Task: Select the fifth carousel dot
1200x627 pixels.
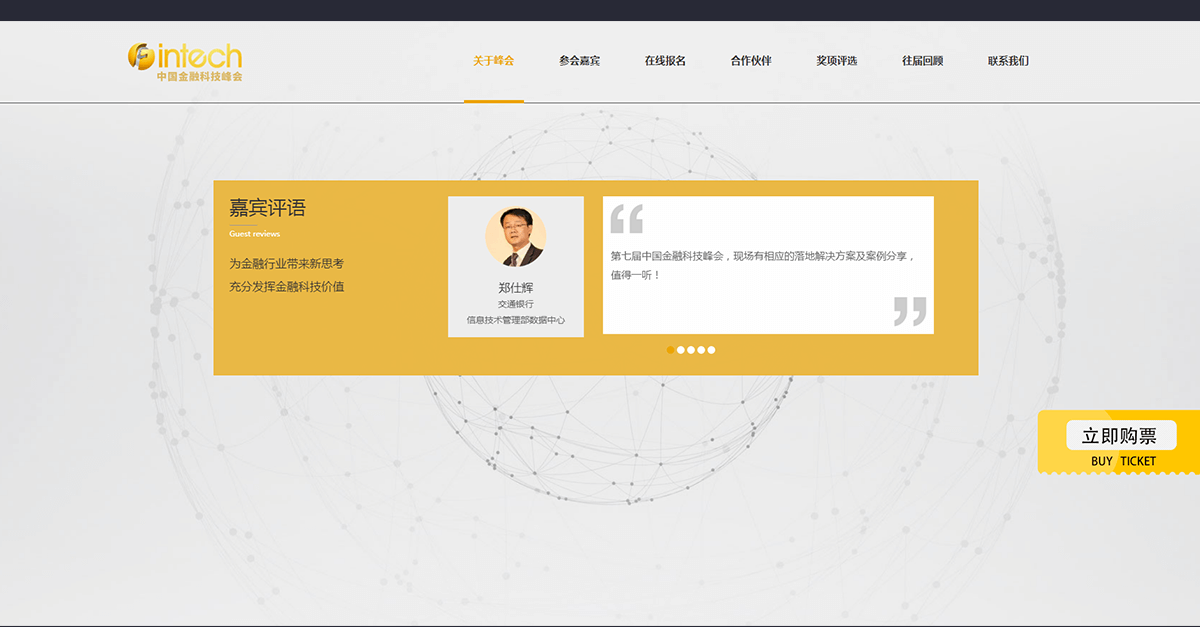Action: point(711,350)
